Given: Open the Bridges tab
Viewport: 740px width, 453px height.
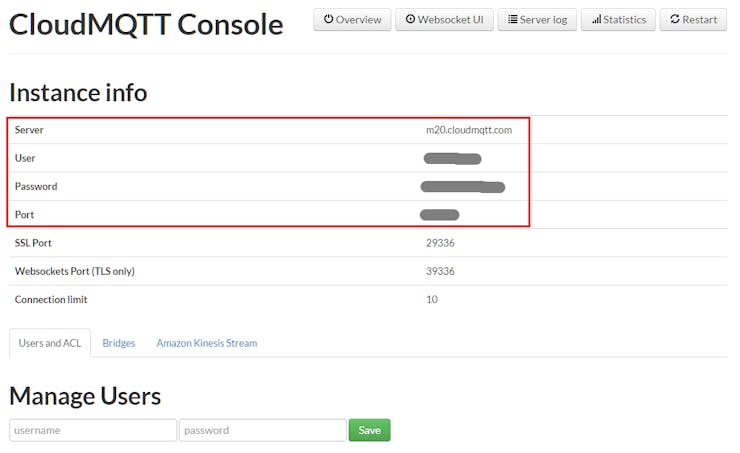Looking at the screenshot, I should pos(119,343).
